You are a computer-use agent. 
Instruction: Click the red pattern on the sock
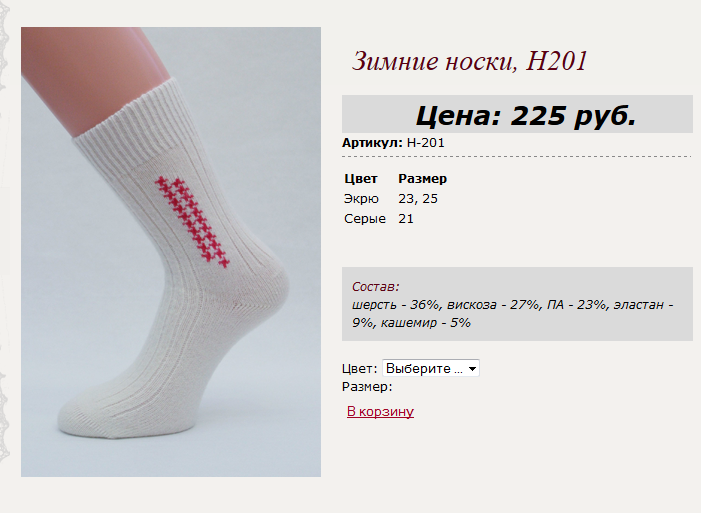tap(193, 222)
